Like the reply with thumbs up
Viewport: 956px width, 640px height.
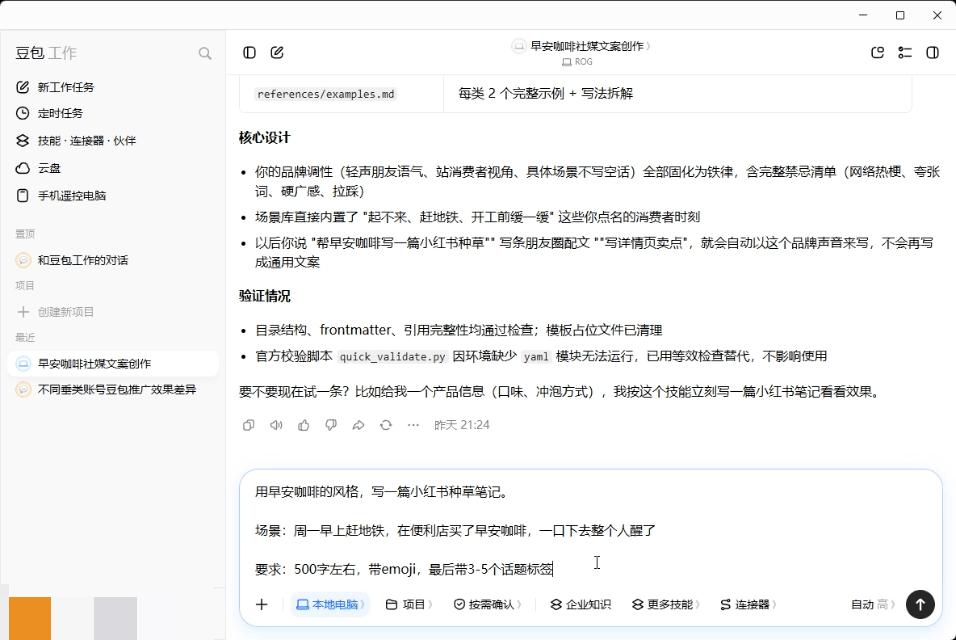tap(304, 425)
